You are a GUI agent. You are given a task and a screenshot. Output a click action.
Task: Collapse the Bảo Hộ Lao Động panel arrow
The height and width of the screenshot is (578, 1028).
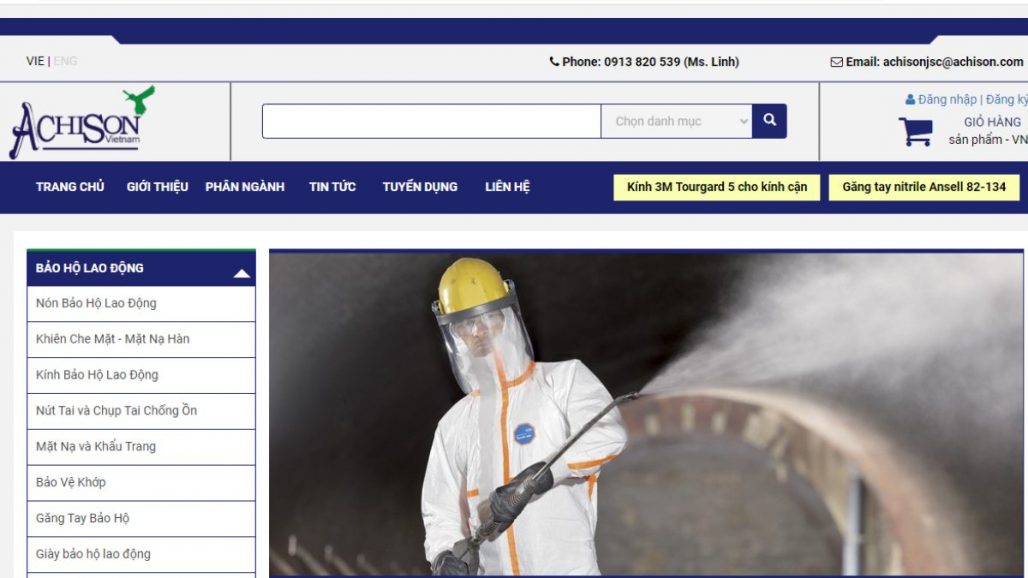click(x=241, y=273)
